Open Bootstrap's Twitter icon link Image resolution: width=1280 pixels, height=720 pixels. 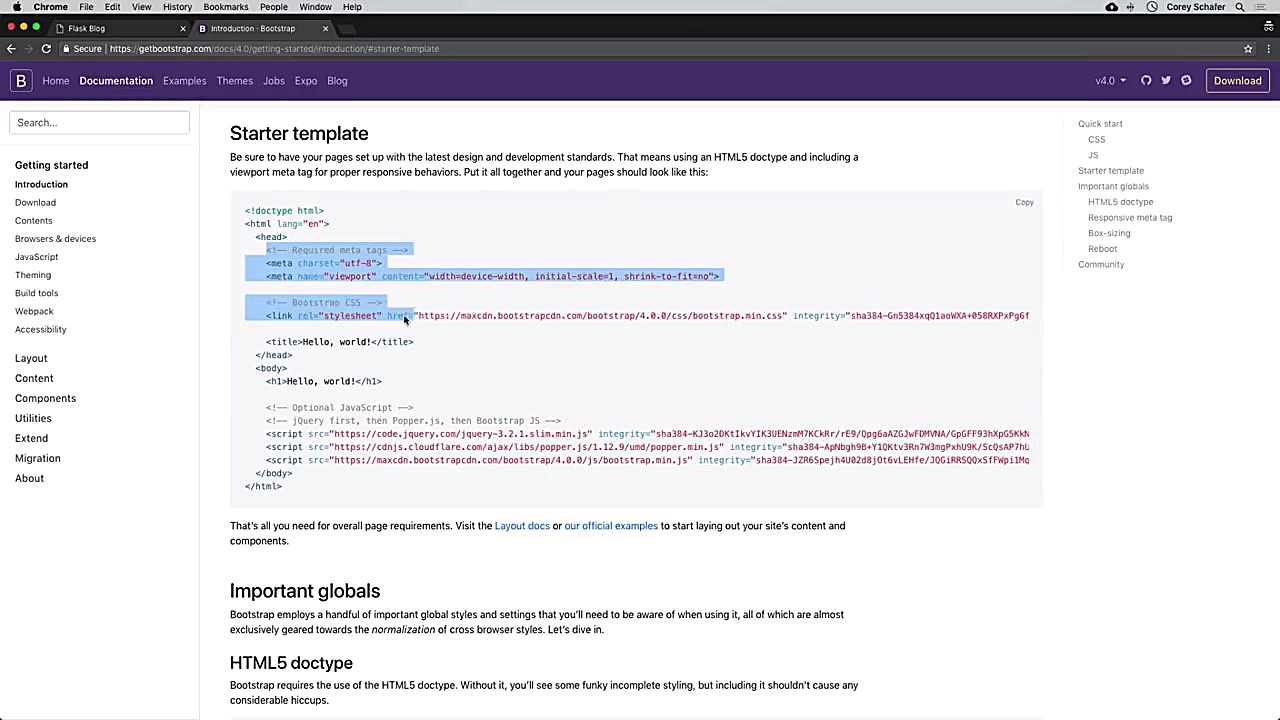point(1166,81)
